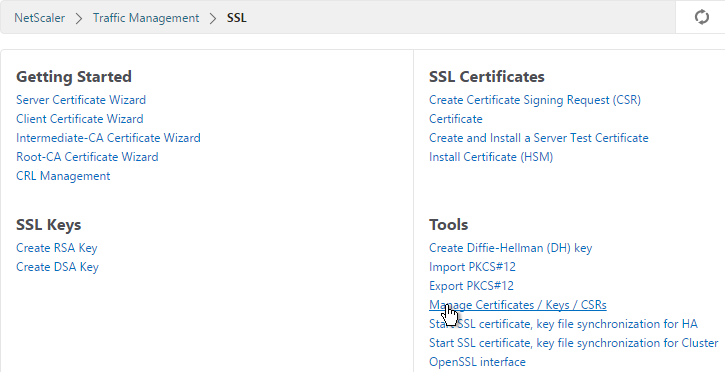Open CRL Management link
The height and width of the screenshot is (372, 725).
coord(63,176)
